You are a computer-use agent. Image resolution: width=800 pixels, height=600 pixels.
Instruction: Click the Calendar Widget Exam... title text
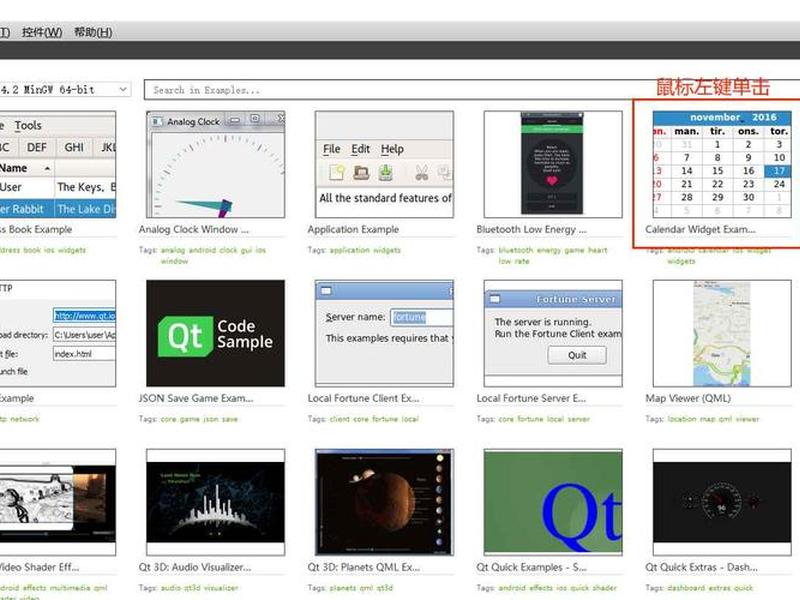(700, 230)
